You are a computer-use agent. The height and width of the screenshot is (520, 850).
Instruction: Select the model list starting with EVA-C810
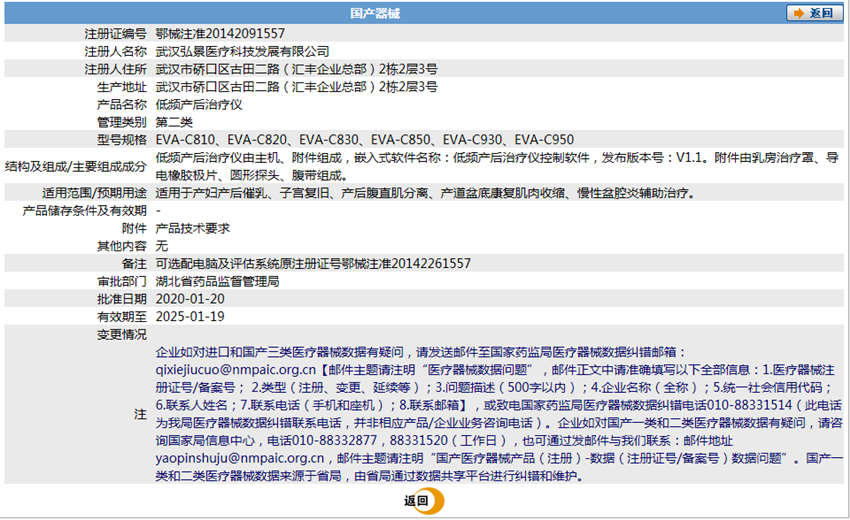[x=365, y=140]
